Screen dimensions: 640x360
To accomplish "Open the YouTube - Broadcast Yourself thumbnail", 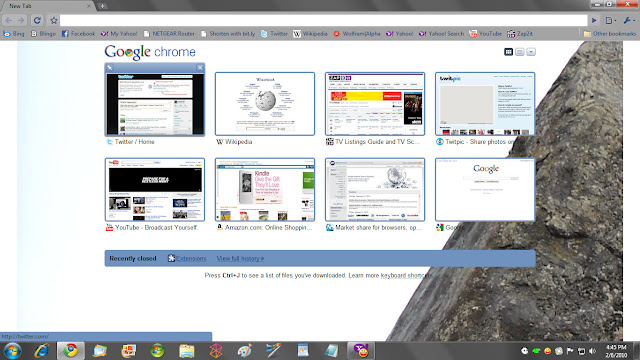I will 155,190.
